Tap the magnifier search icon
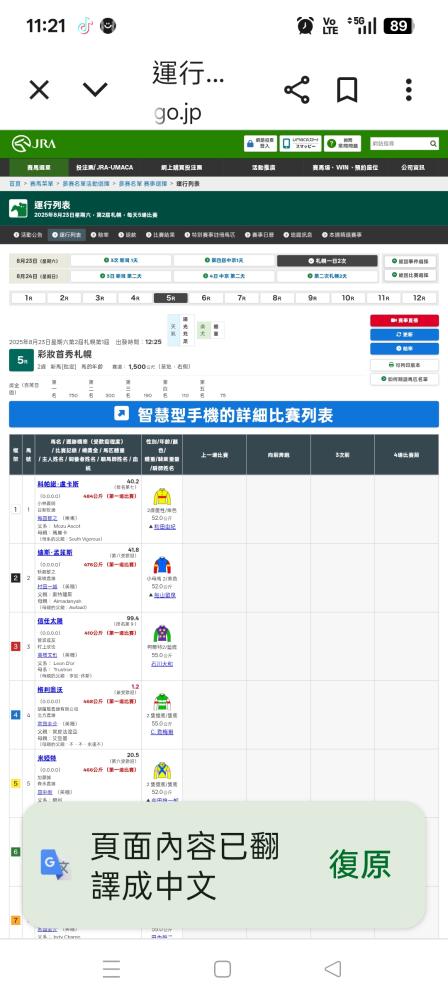 tap(433, 143)
